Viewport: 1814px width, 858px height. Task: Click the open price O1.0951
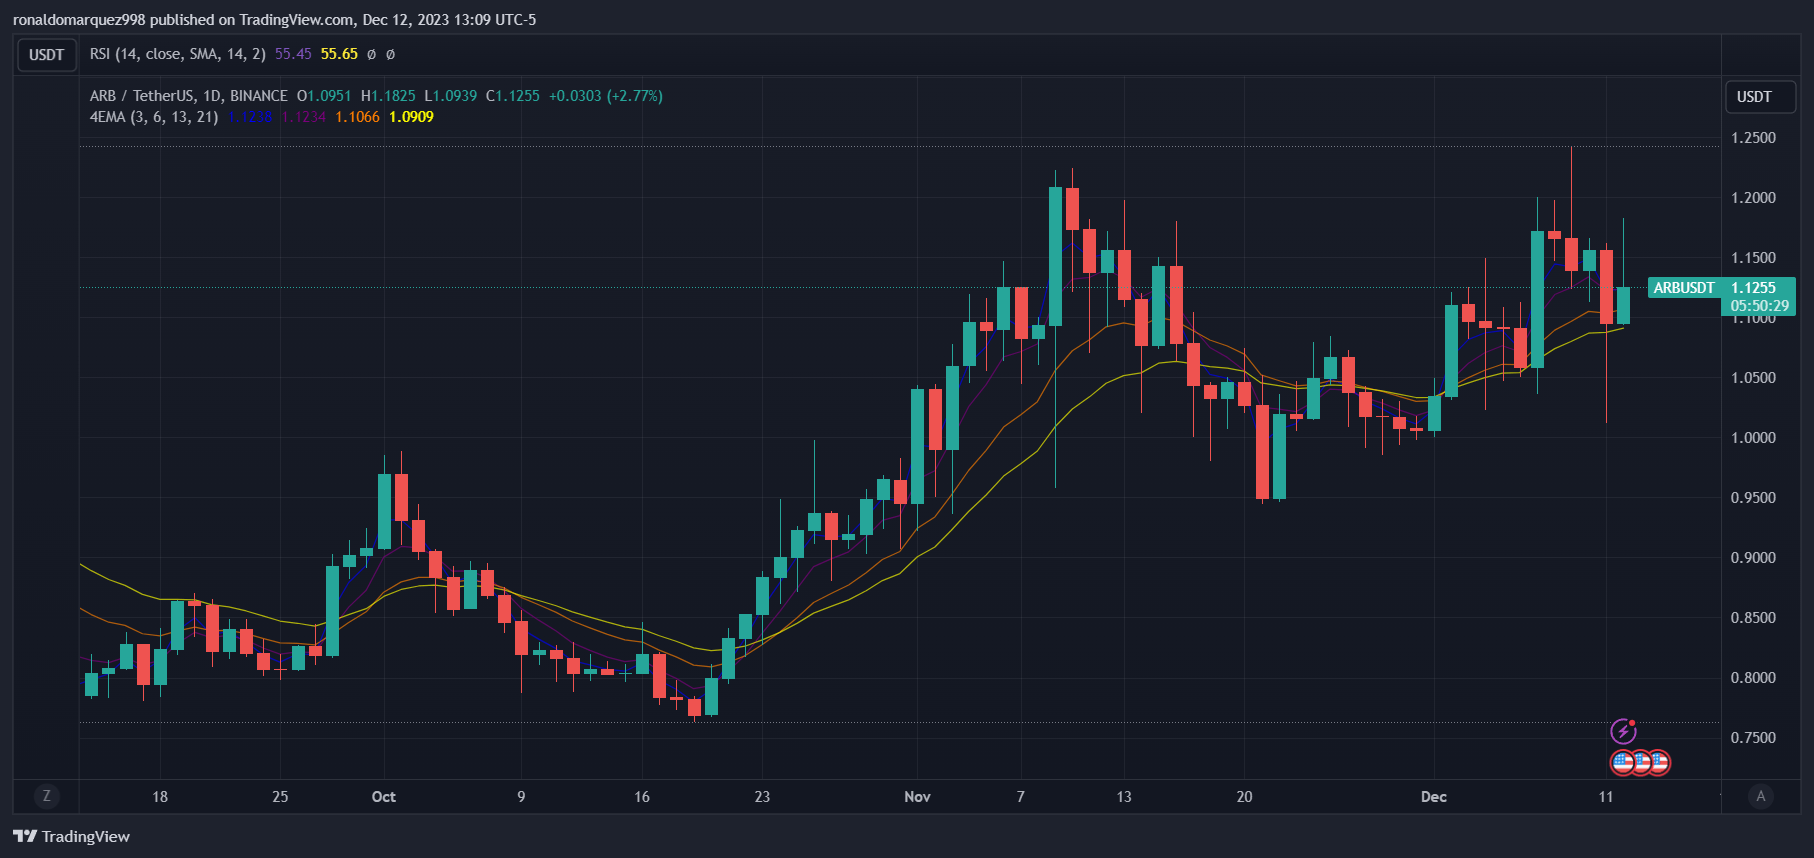(324, 96)
